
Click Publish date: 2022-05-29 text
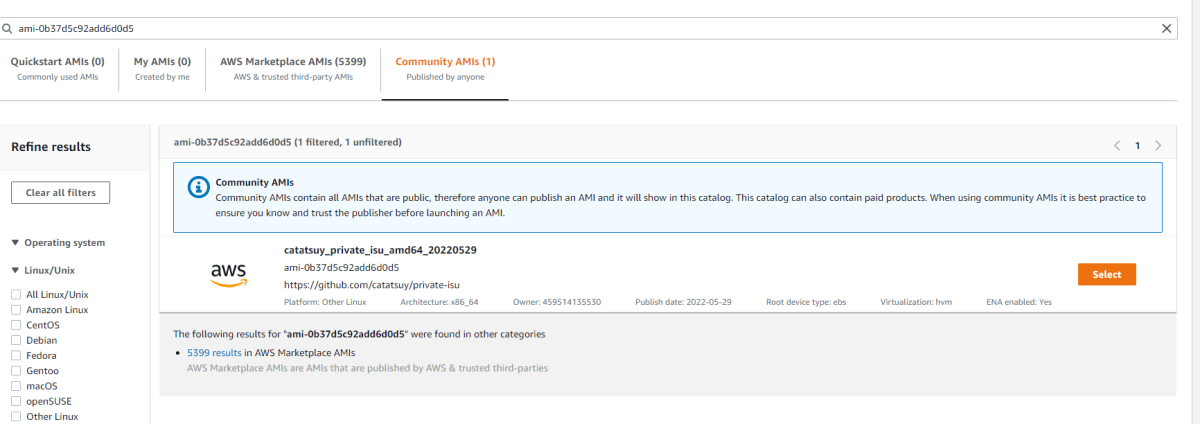684,301
